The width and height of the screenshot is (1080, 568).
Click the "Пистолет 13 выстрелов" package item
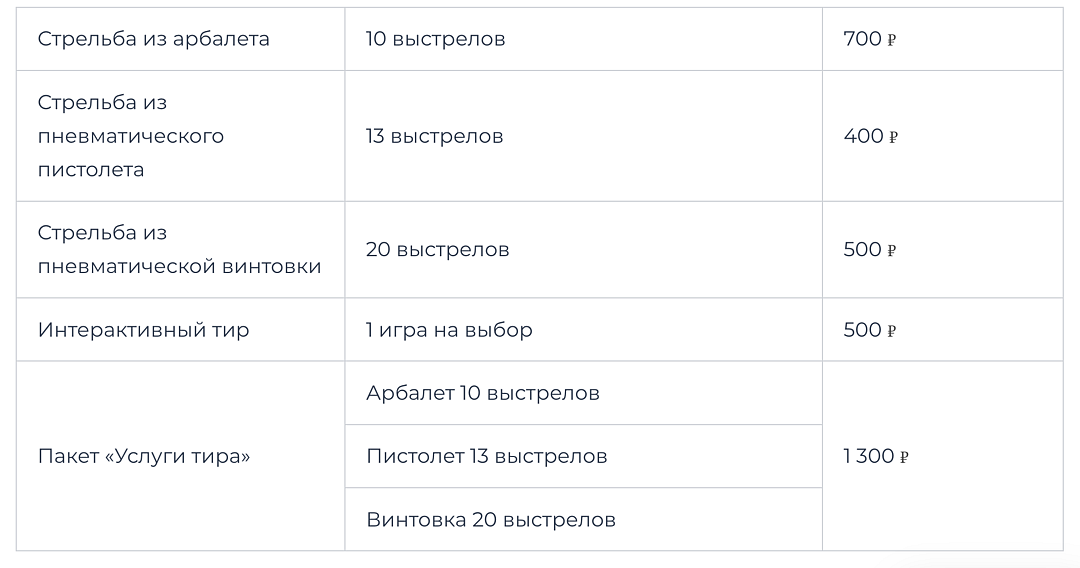coord(486,457)
